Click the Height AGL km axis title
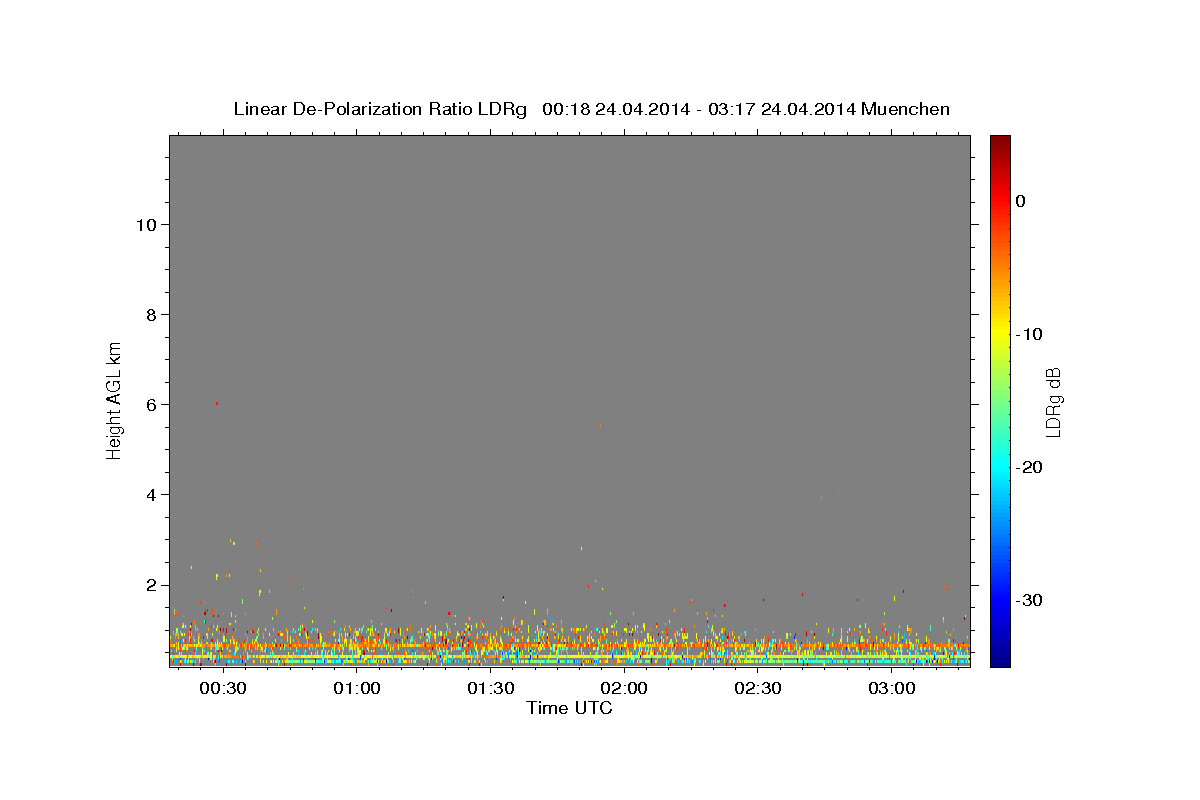 click(x=115, y=400)
